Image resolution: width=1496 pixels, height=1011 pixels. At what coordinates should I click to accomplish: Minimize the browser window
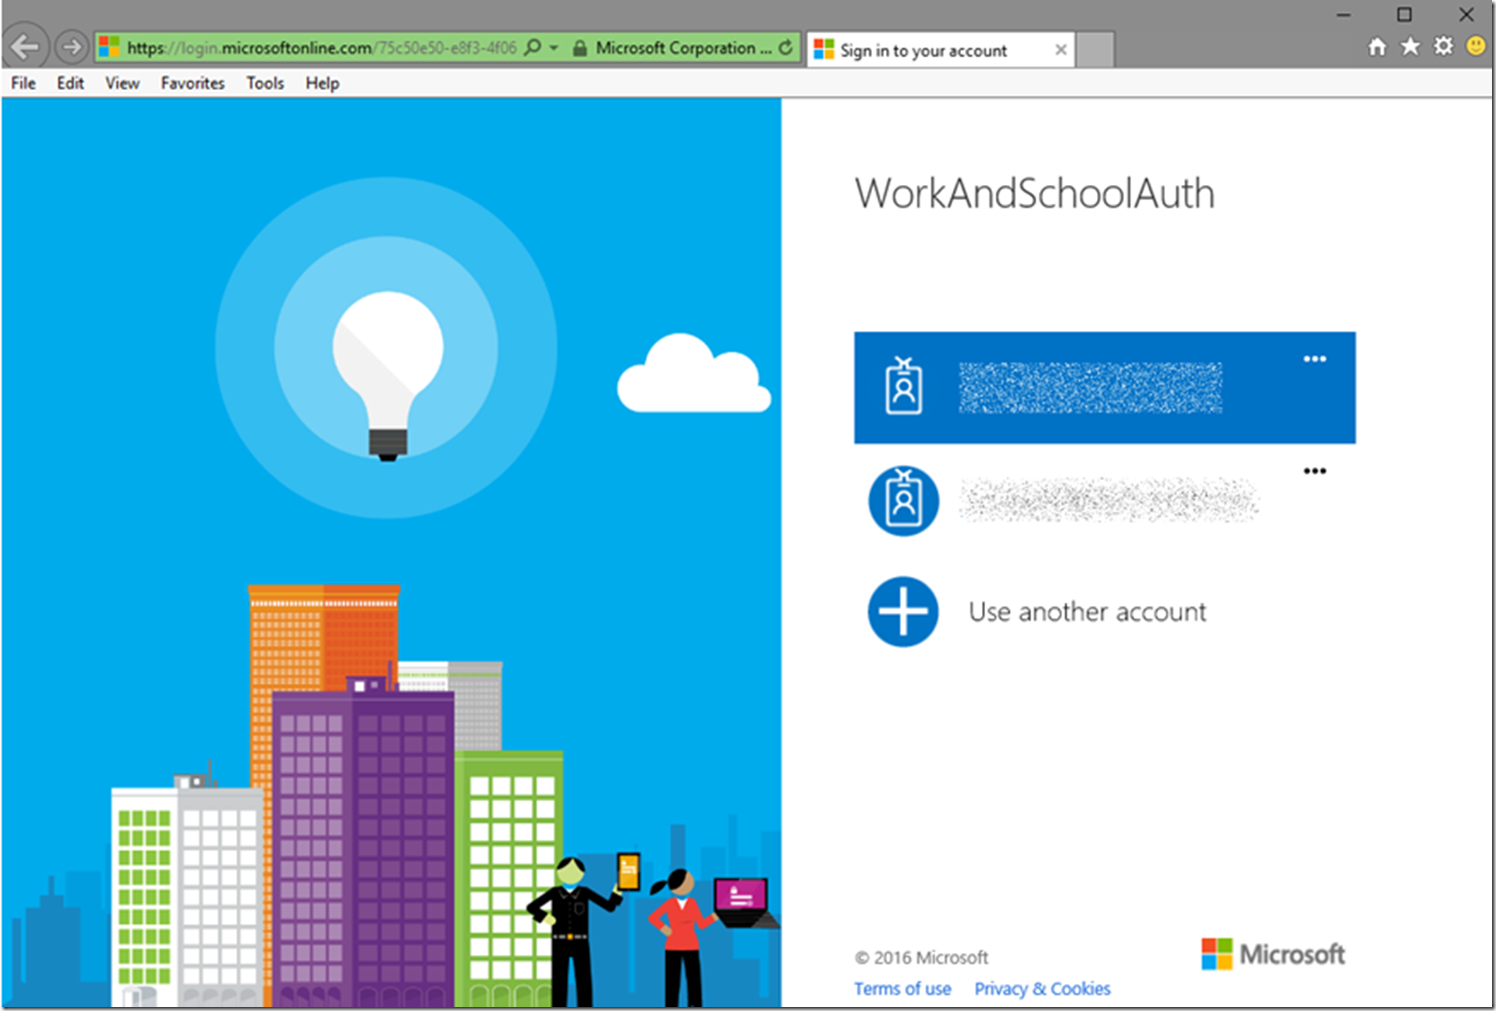(1343, 15)
